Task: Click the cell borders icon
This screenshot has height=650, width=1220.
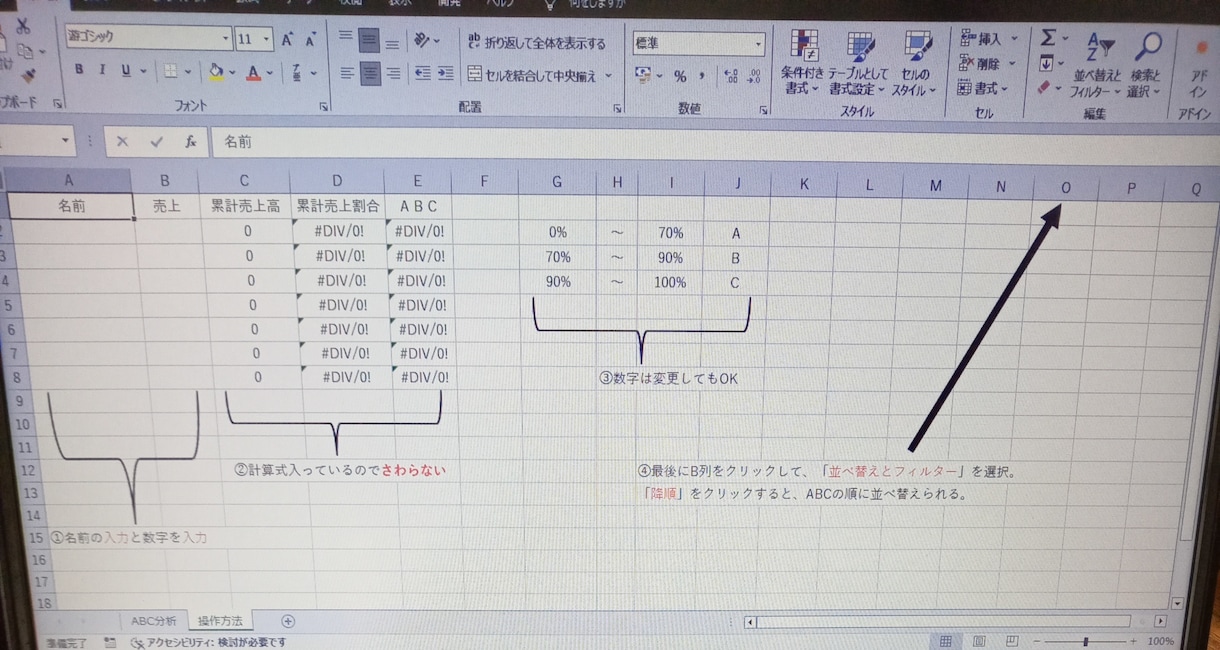Action: [170, 71]
